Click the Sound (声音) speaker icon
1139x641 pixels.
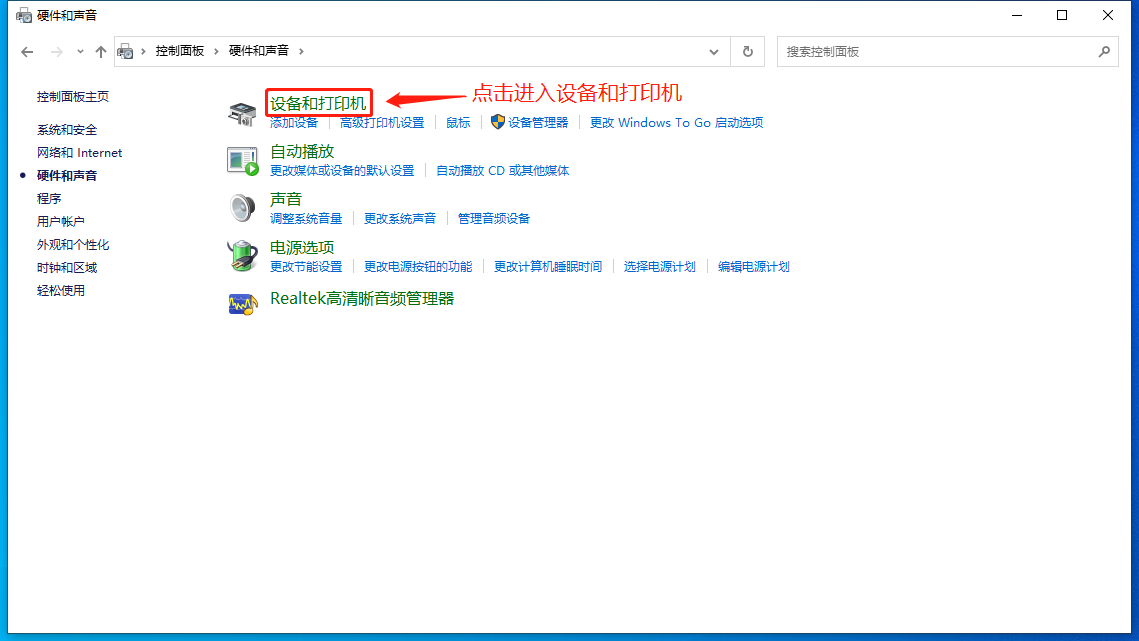(x=242, y=208)
